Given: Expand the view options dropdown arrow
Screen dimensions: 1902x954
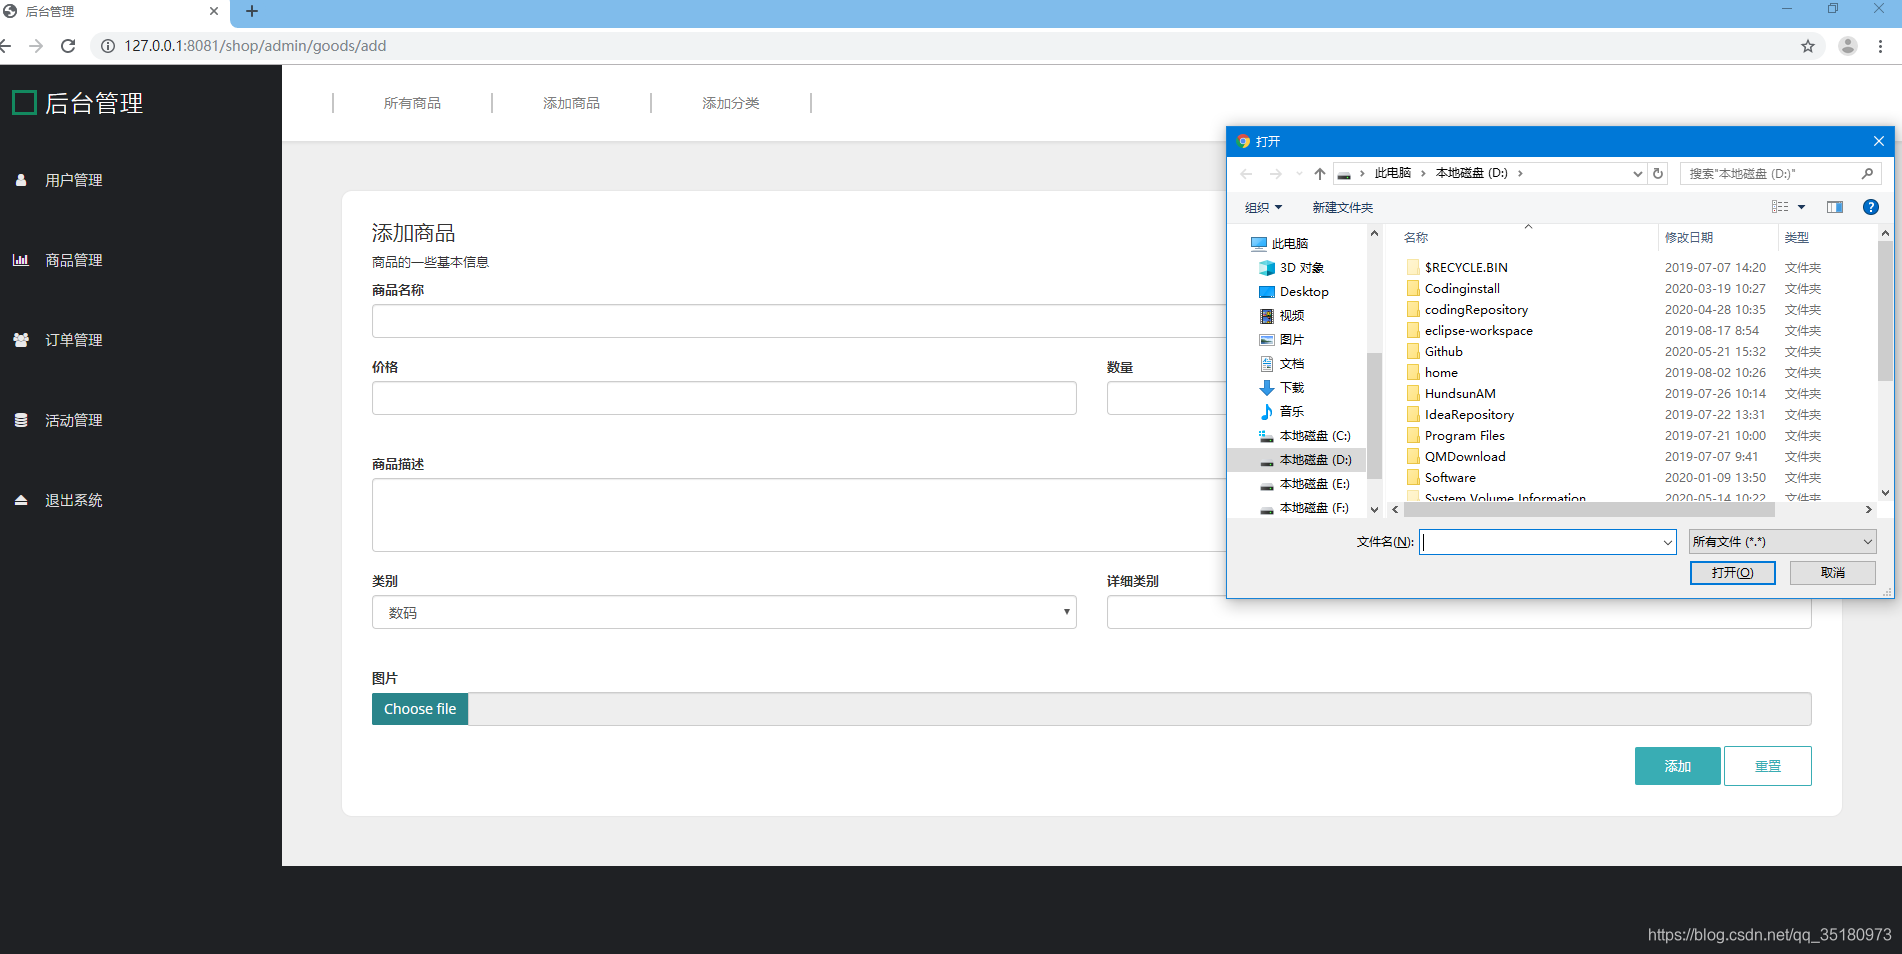Looking at the screenshot, I should point(1802,207).
